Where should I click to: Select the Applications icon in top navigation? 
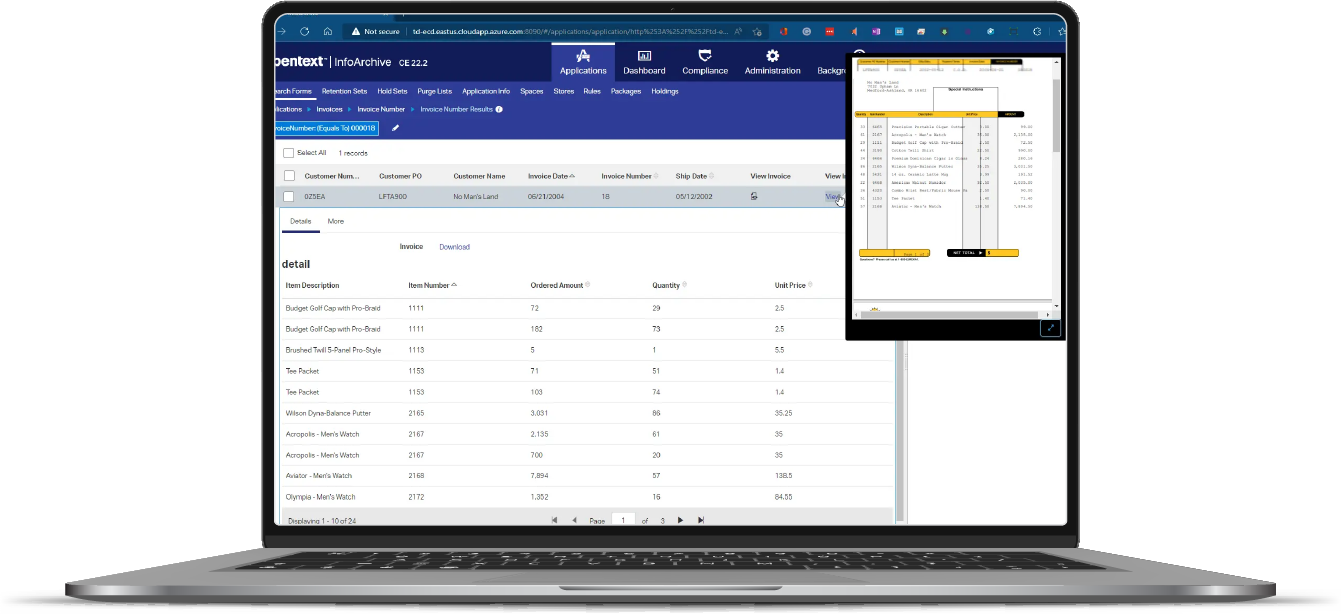pos(583,57)
